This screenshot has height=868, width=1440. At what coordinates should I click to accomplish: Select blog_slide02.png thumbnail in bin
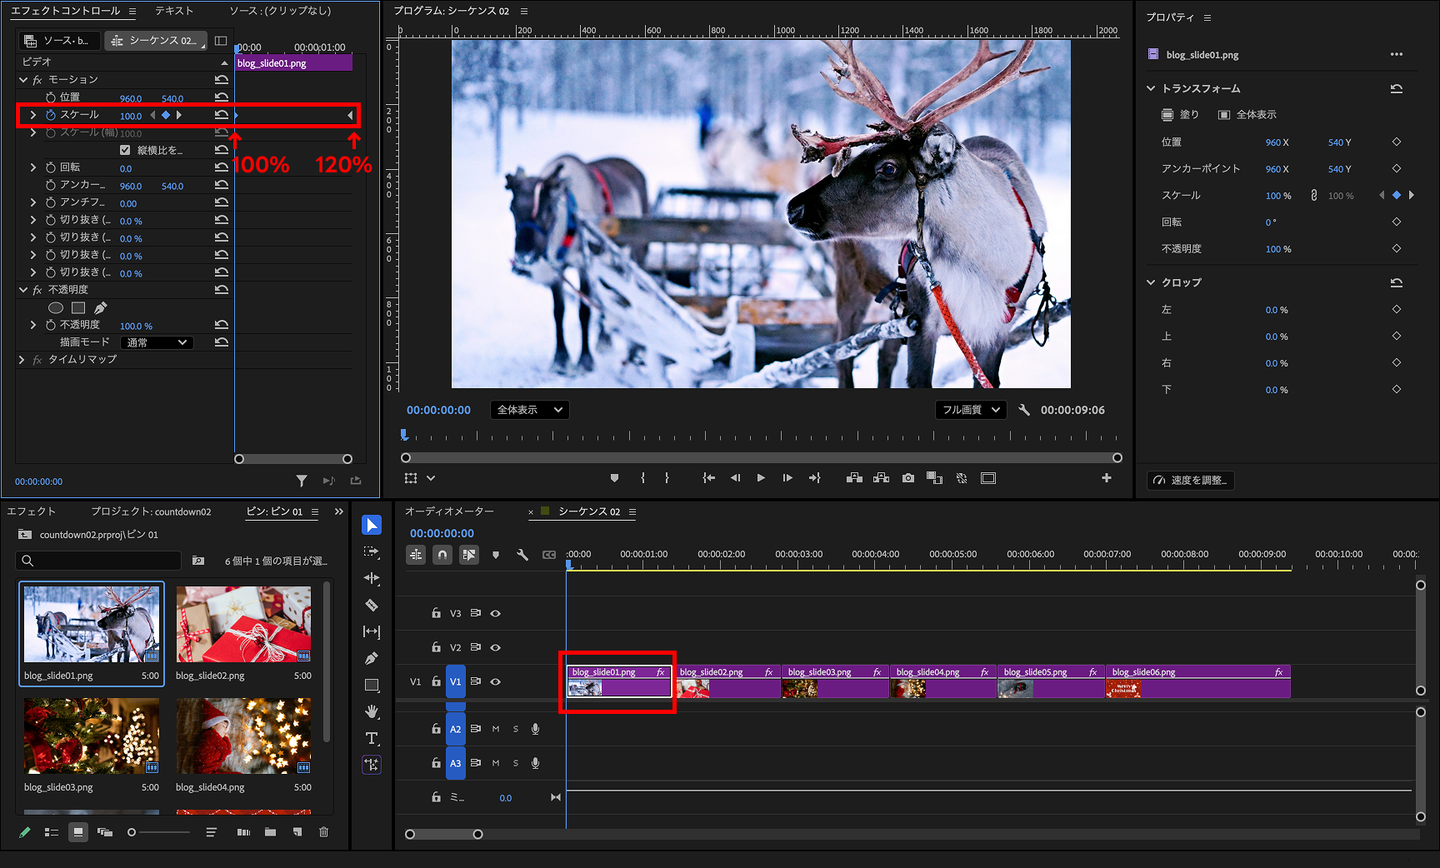[x=243, y=624]
